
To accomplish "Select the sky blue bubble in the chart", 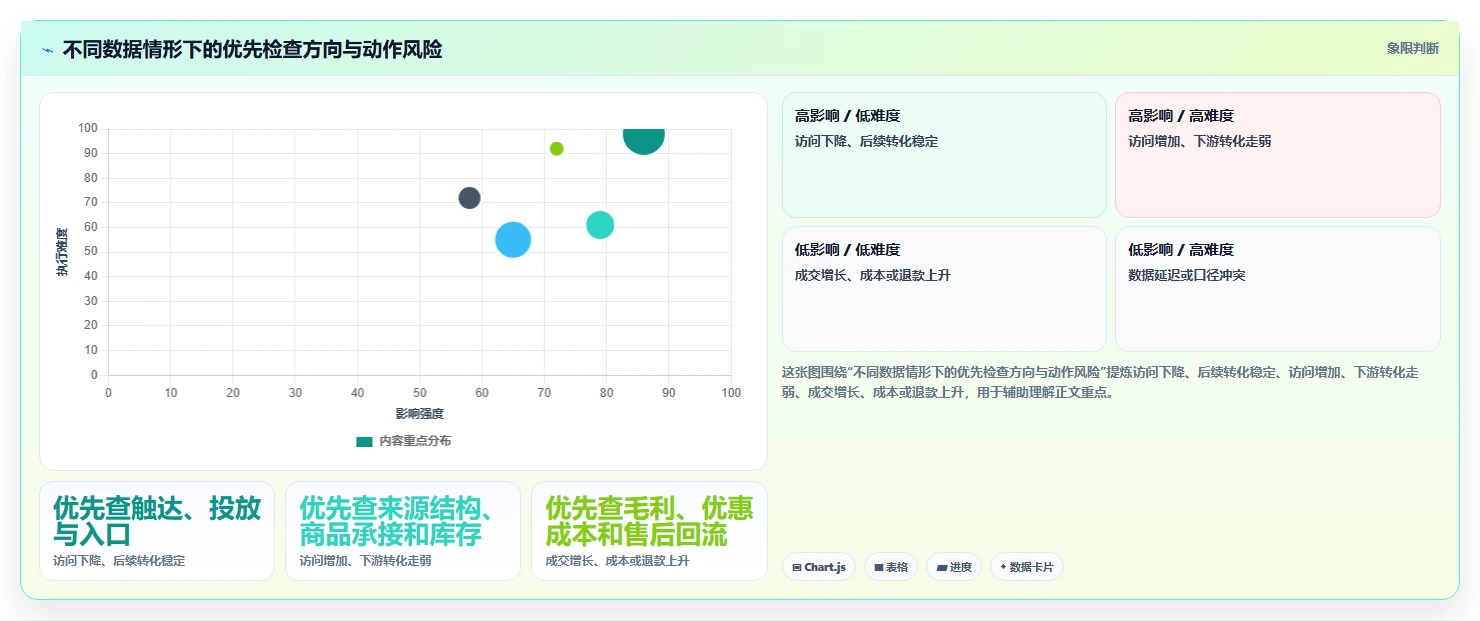I will [x=513, y=240].
